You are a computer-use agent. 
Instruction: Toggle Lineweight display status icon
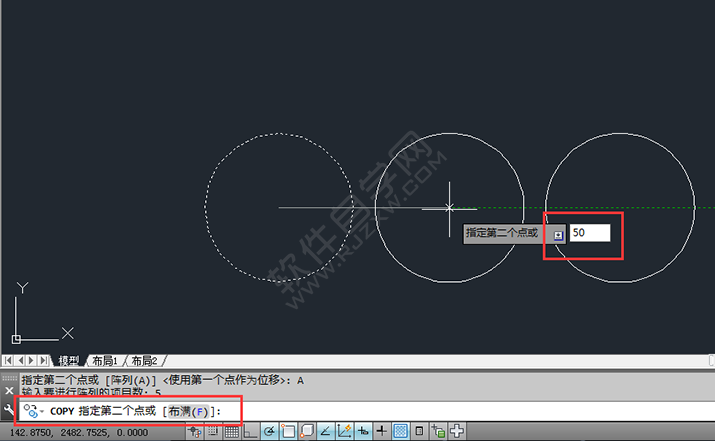point(382,431)
